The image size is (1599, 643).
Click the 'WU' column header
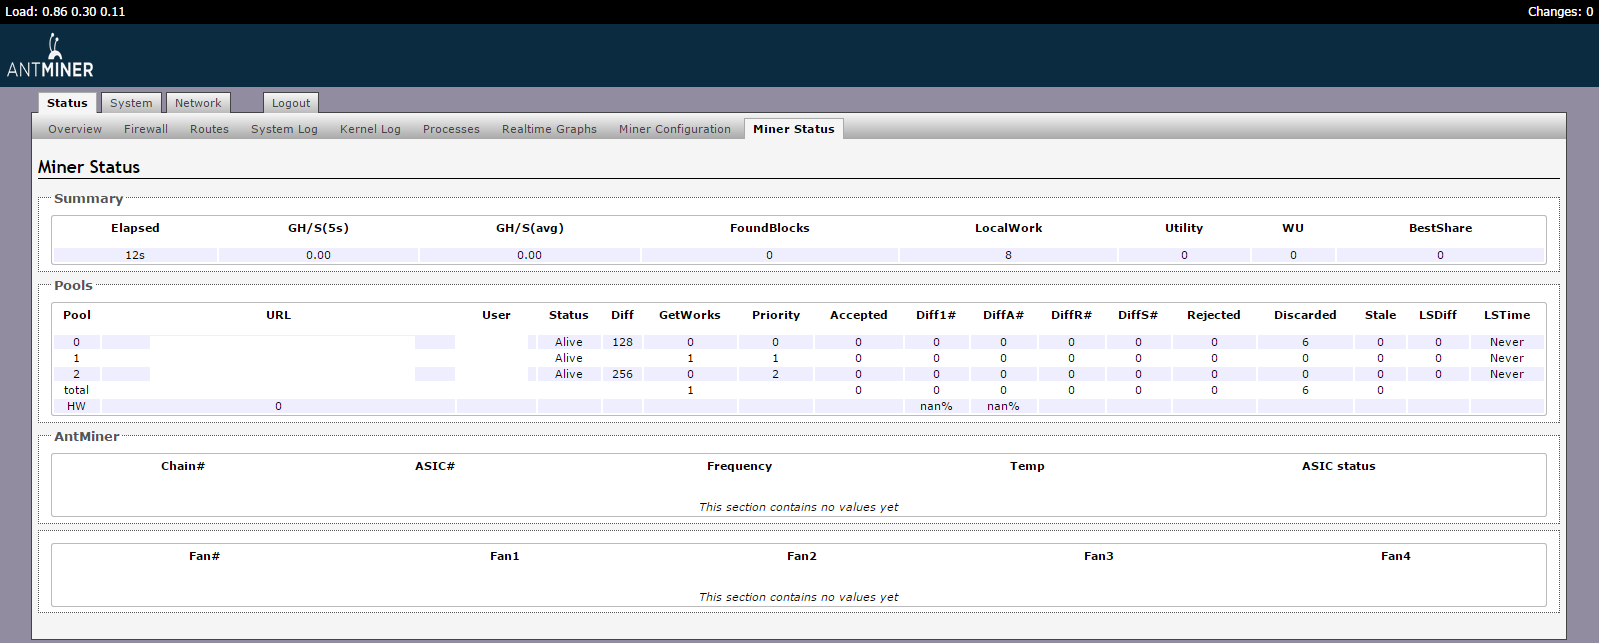(x=1293, y=228)
